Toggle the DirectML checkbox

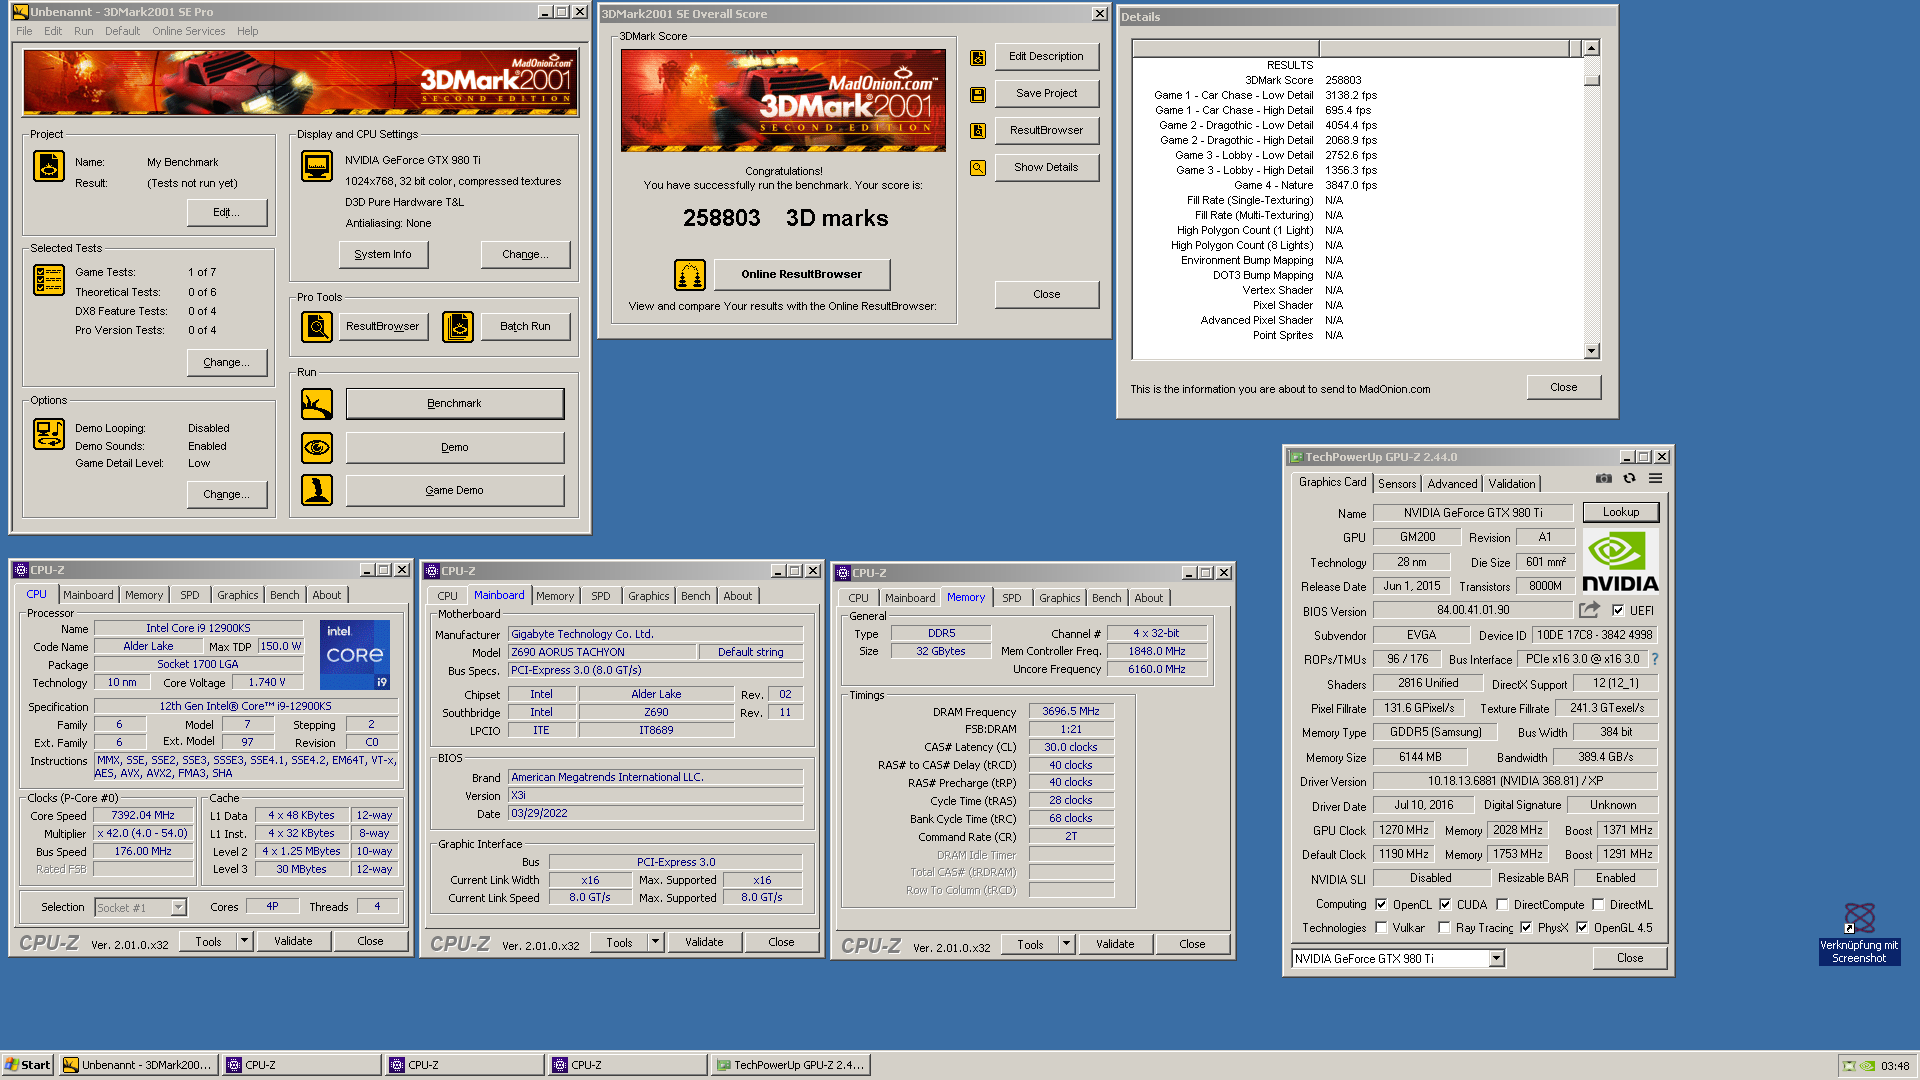tap(1598, 904)
